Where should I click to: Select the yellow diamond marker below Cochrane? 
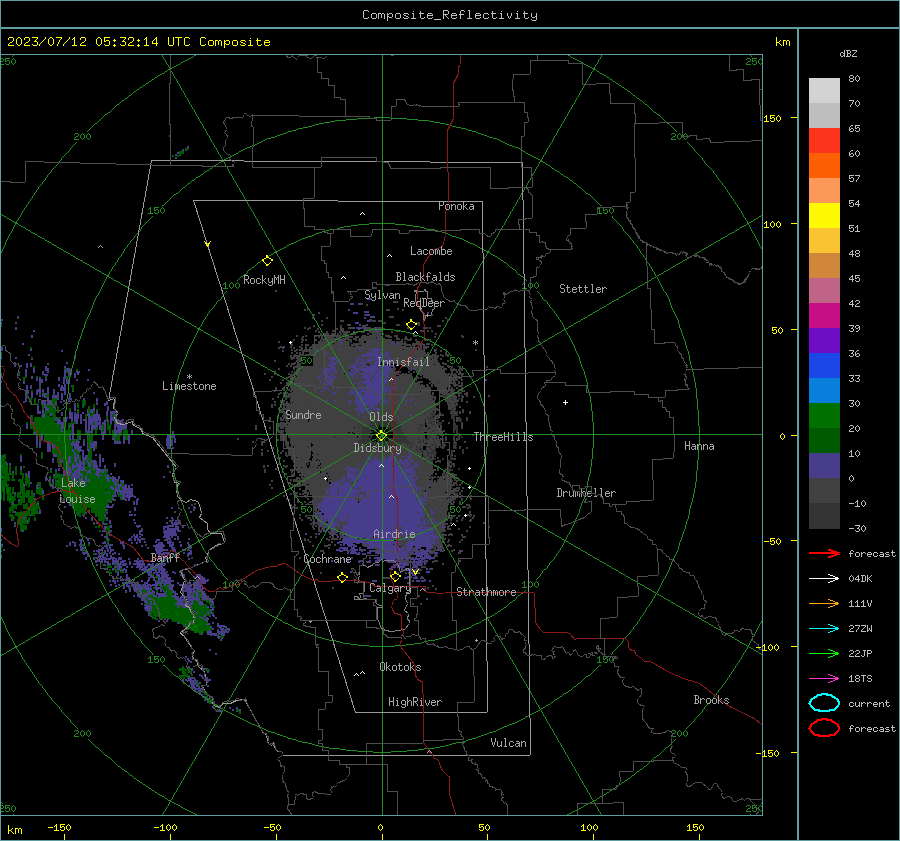click(x=342, y=577)
